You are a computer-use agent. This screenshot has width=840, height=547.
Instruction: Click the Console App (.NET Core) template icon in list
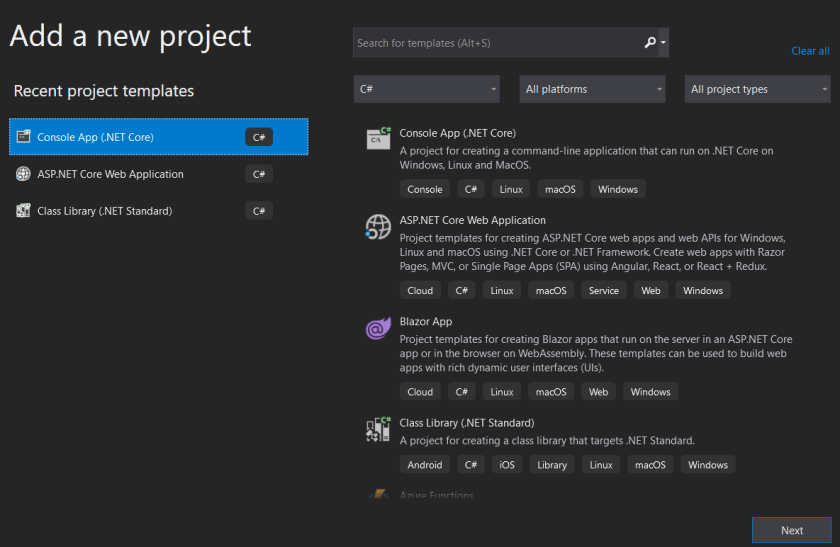(378, 138)
